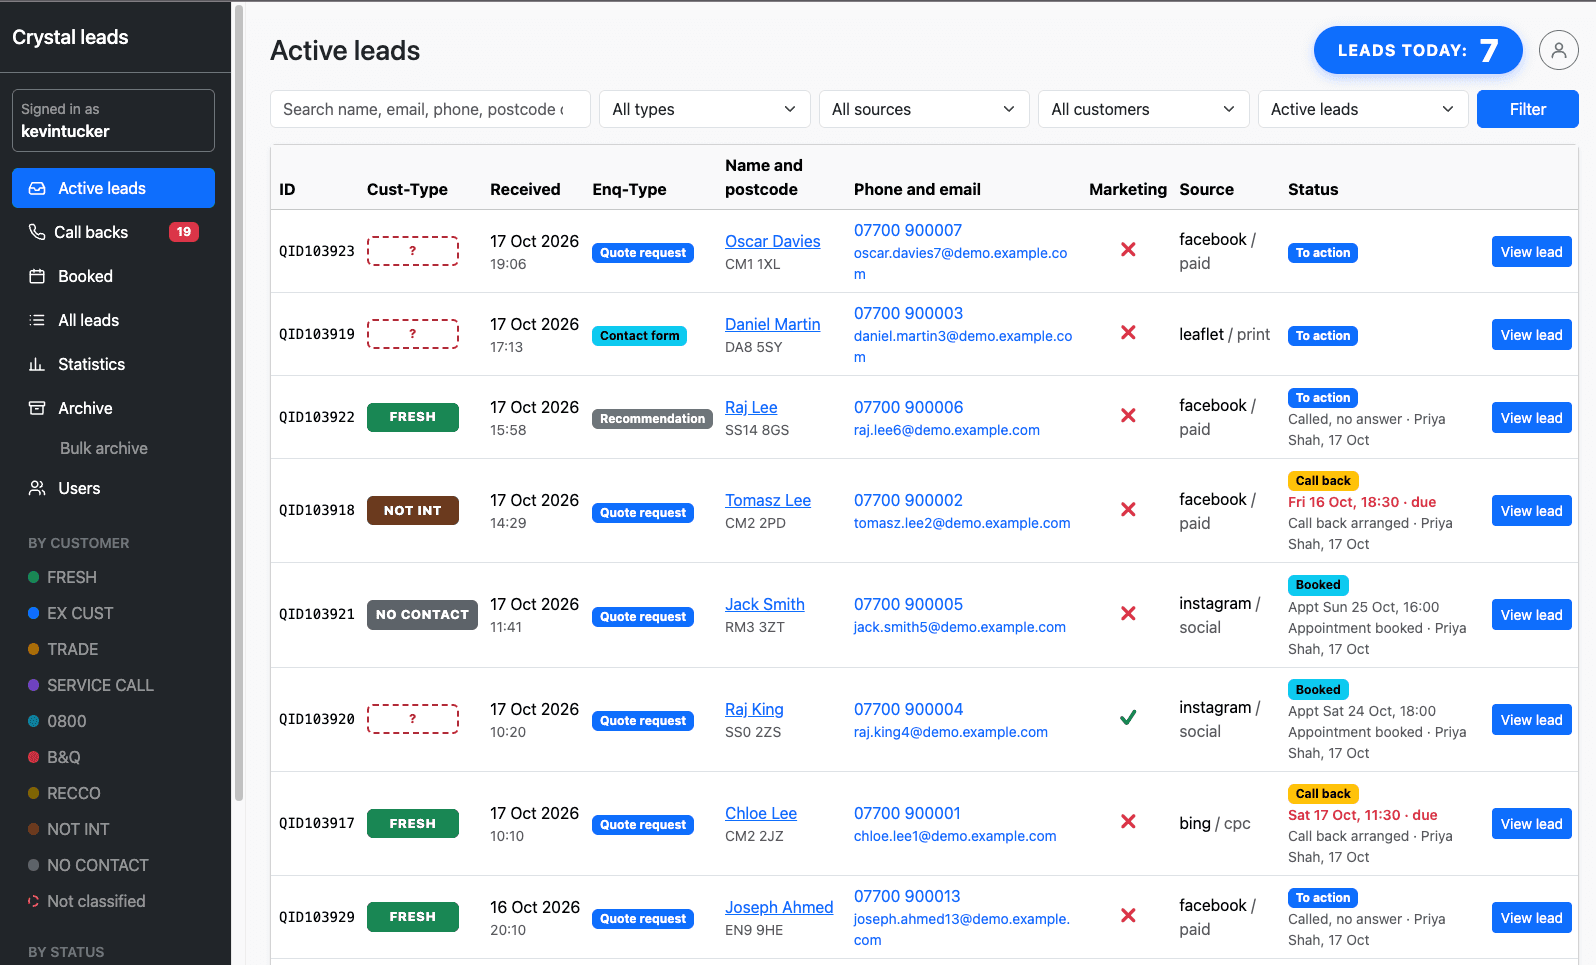
Task: Toggle marketing checkmark for Raj King
Action: [x=1128, y=717]
